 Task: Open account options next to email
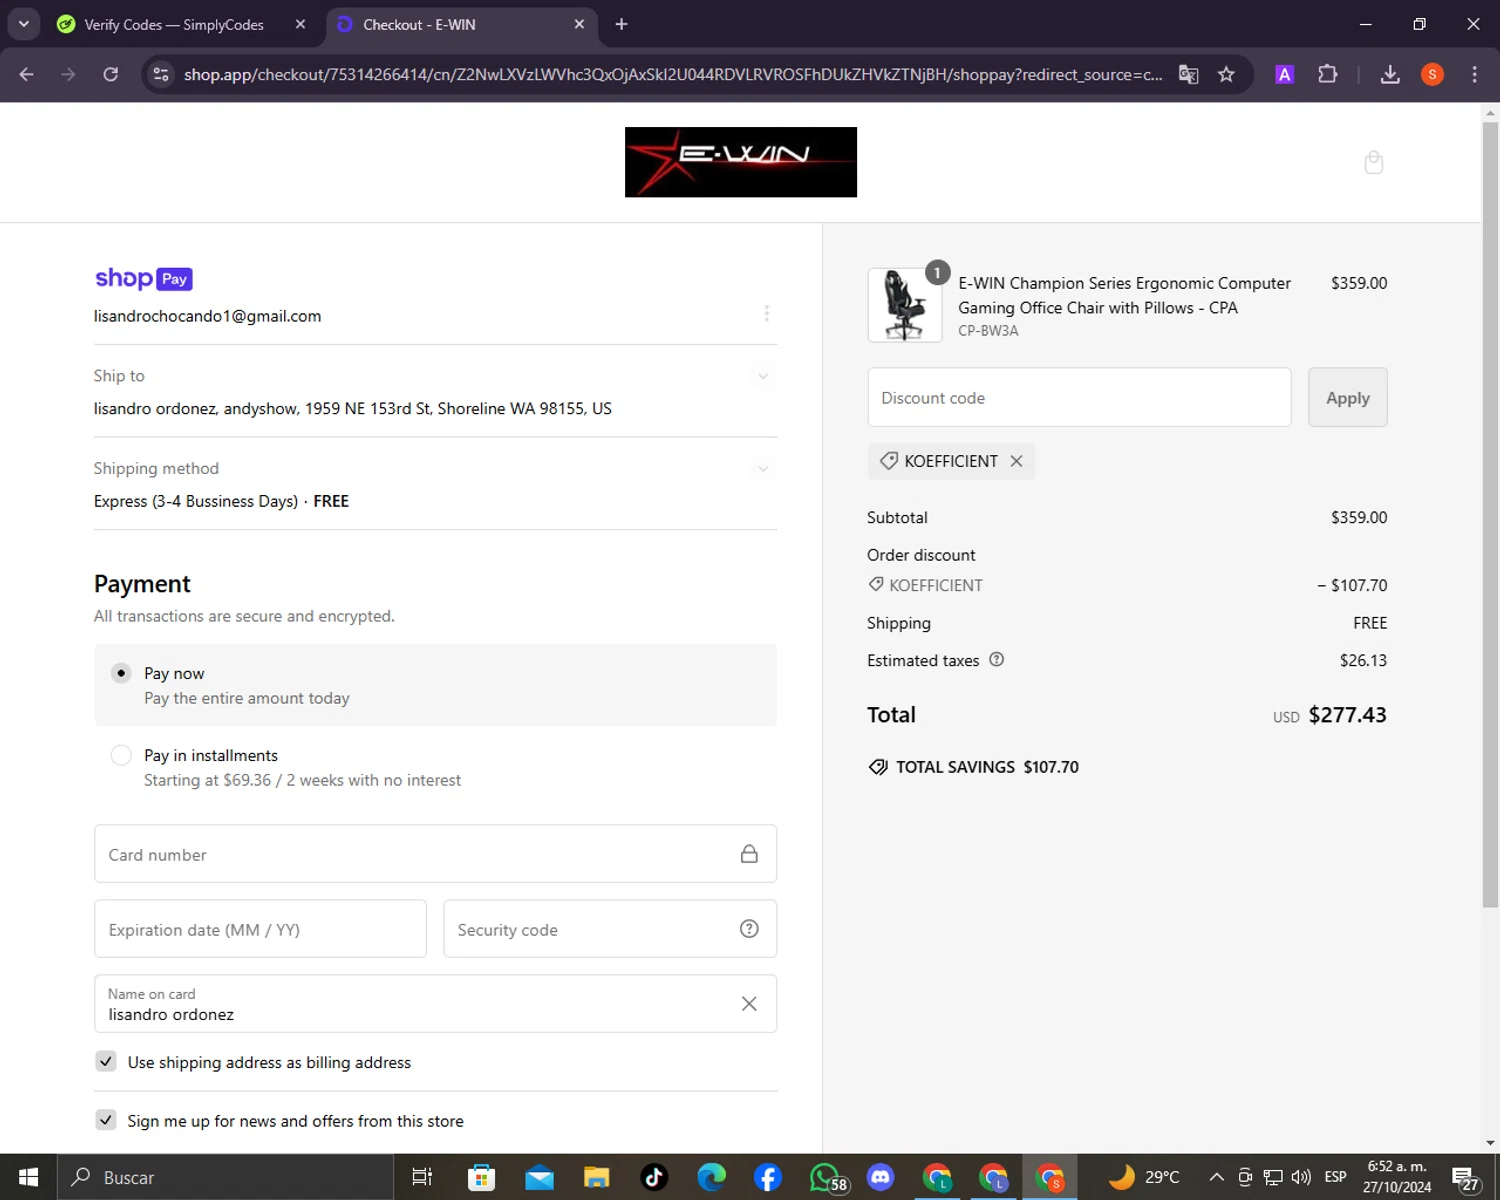767,313
